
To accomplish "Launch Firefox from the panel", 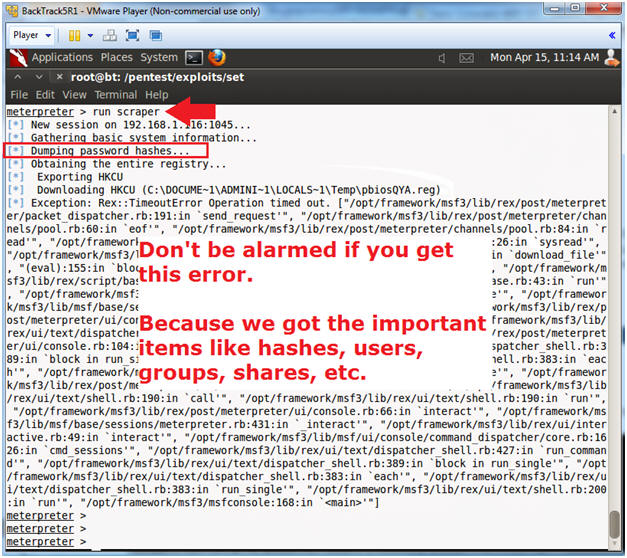I will (x=217, y=58).
